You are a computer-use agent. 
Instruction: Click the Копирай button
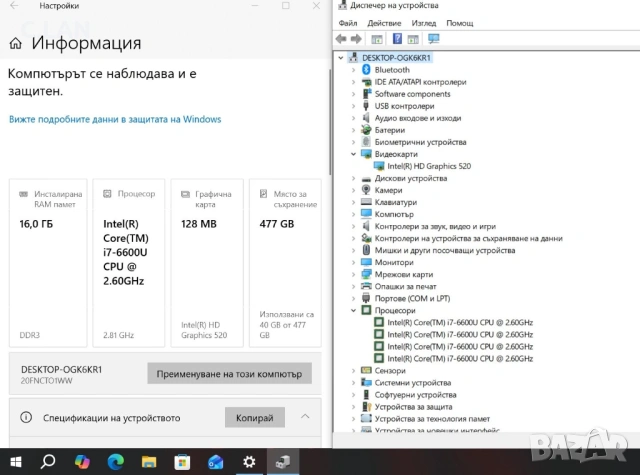[255, 417]
